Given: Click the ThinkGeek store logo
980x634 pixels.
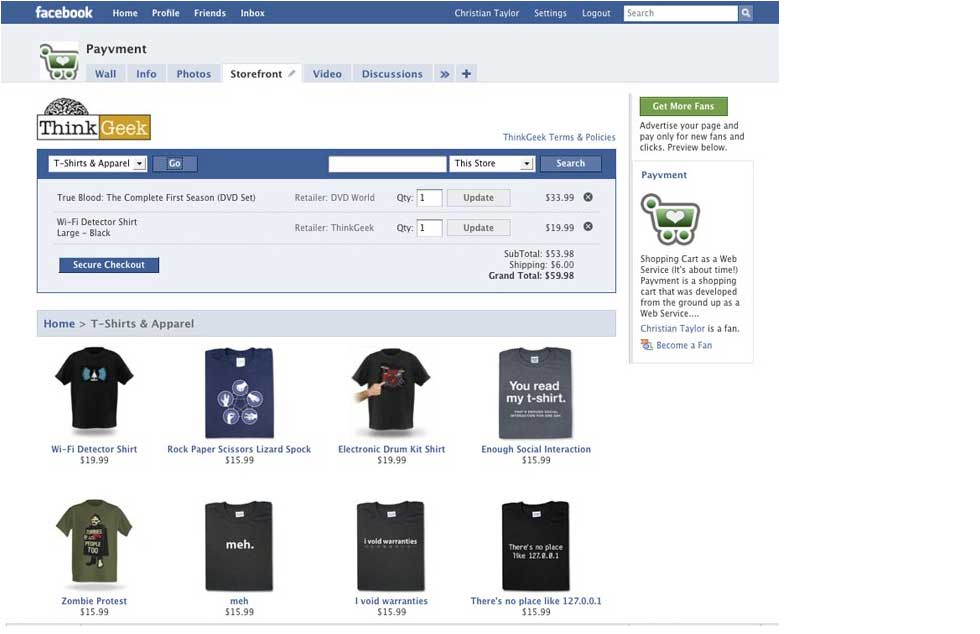Looking at the screenshot, I should 94,119.
